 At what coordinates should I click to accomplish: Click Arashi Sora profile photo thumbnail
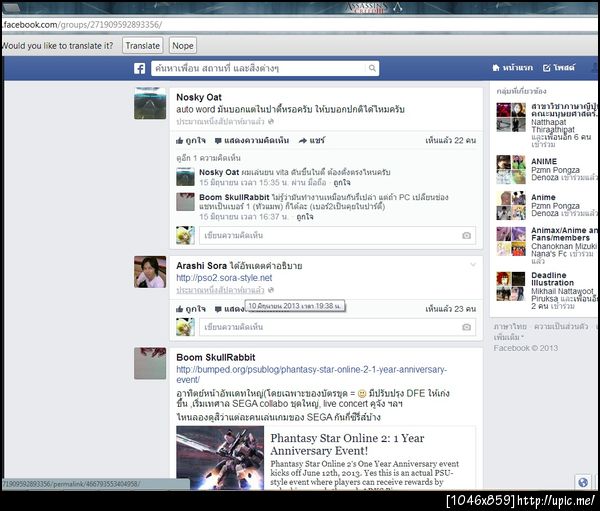point(150,272)
